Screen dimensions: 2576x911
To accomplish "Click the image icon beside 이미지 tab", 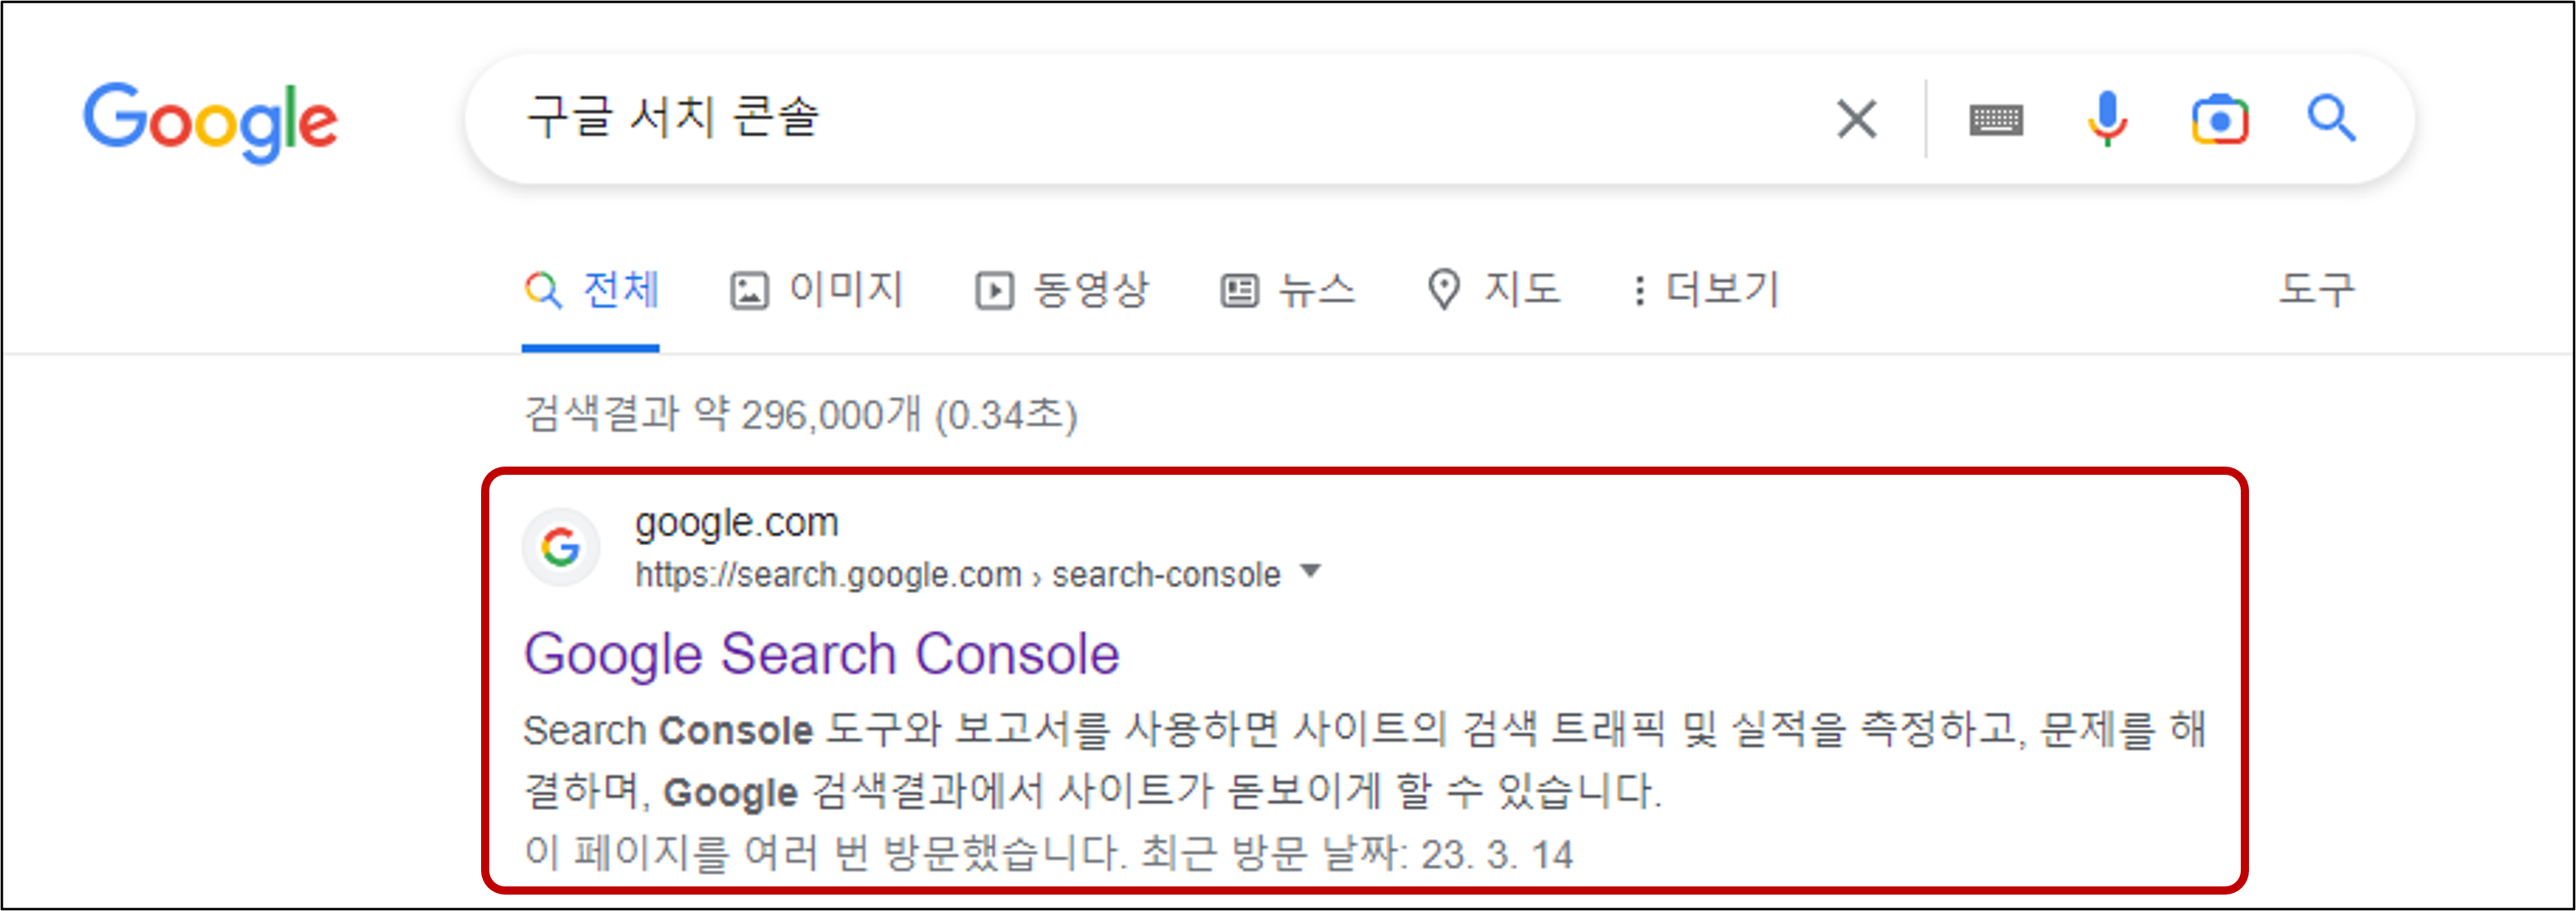I will [x=748, y=290].
